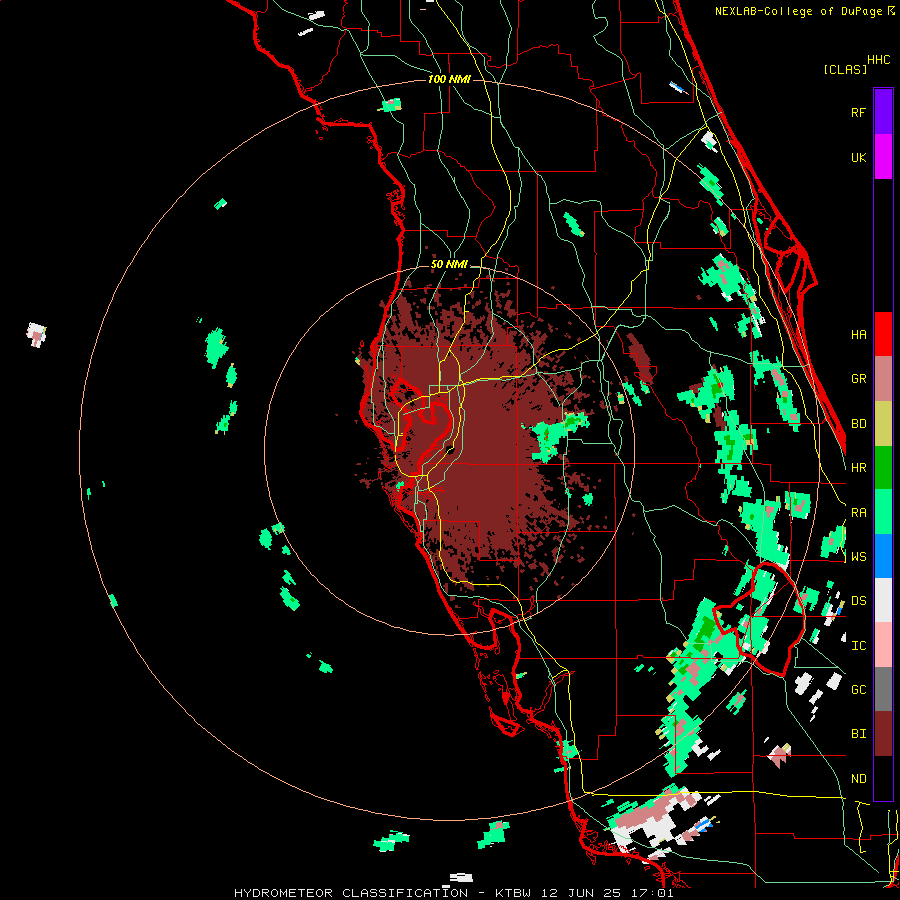The width and height of the screenshot is (900, 900).
Task: Select the 'RA' legend label
Action: 858,513
